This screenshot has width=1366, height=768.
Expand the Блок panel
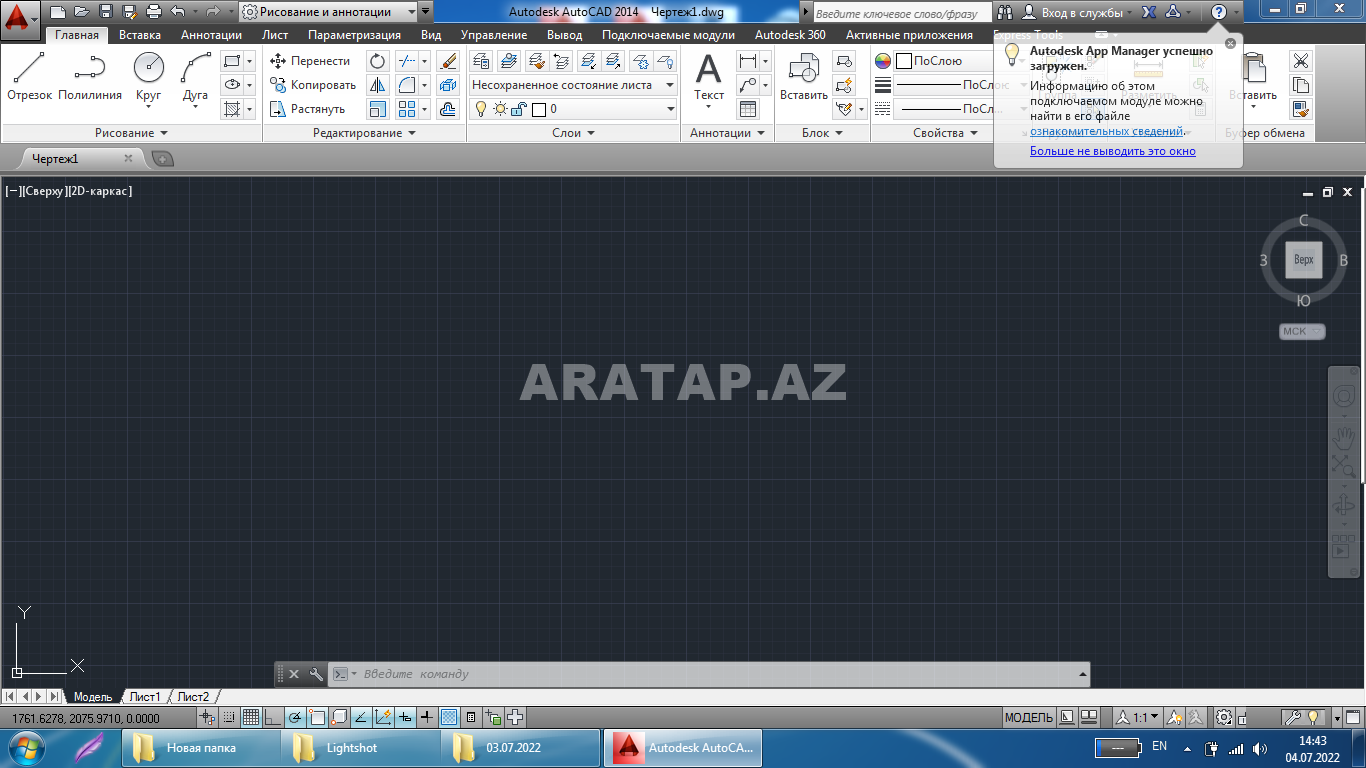click(822, 133)
